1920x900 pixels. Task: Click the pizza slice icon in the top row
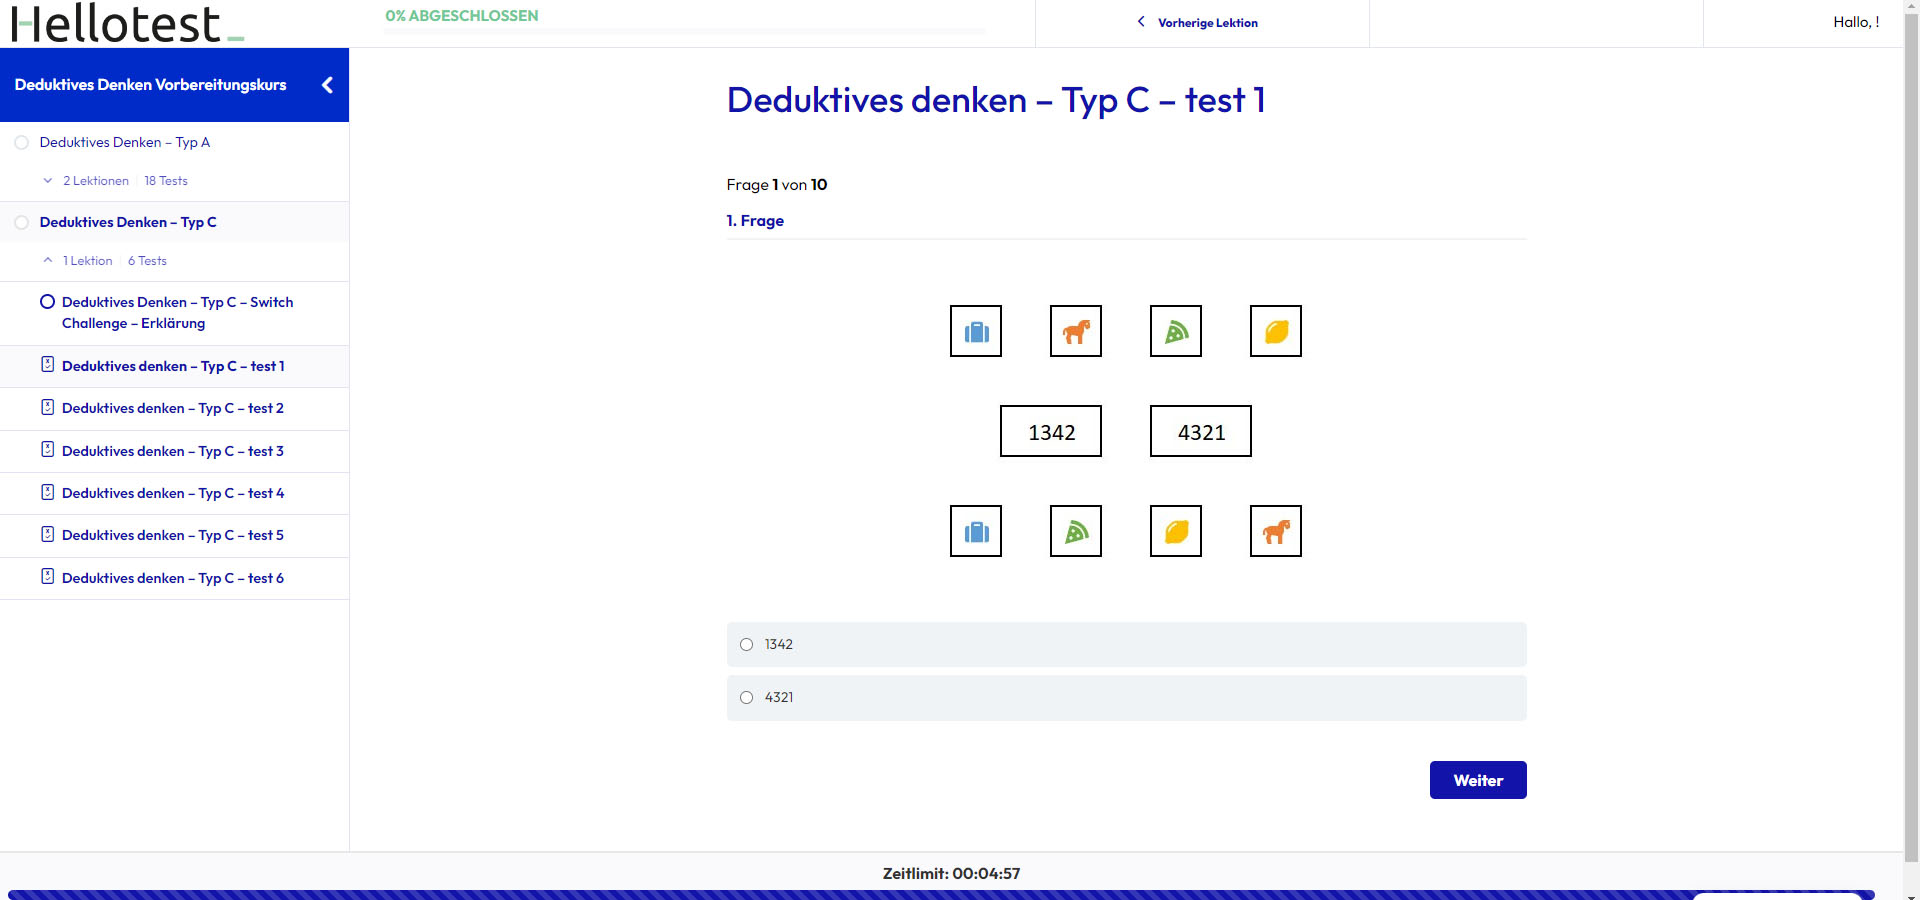pyautogui.click(x=1176, y=331)
